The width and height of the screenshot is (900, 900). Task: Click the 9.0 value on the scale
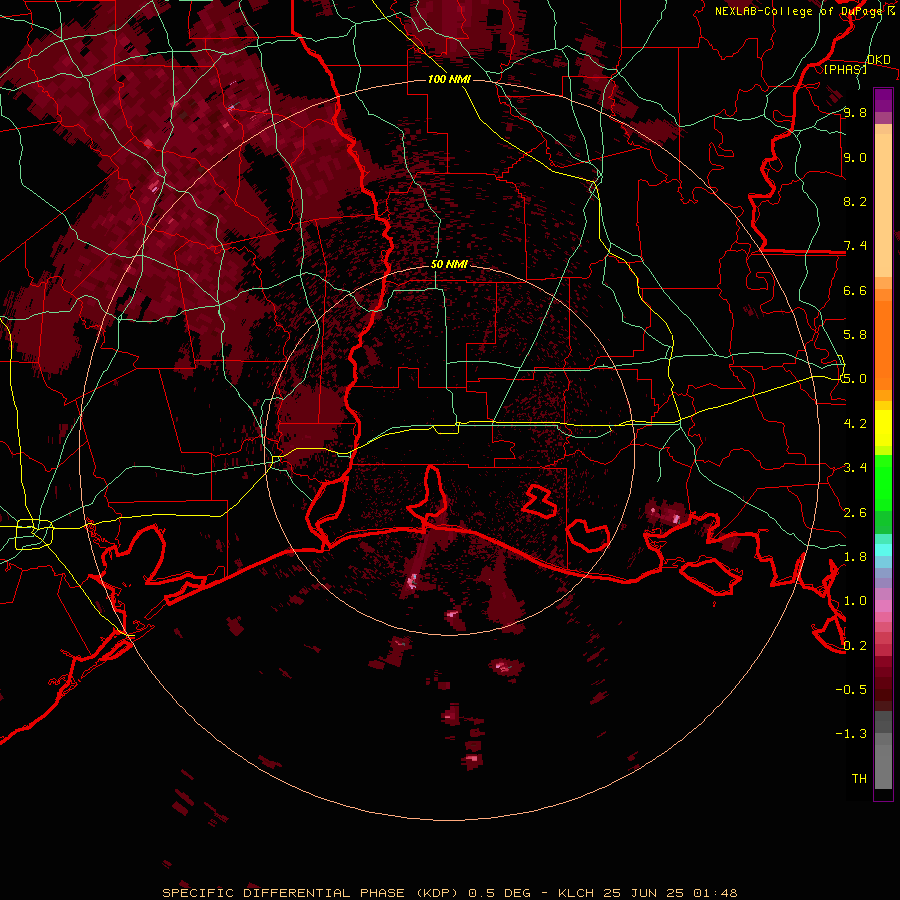pyautogui.click(x=855, y=157)
